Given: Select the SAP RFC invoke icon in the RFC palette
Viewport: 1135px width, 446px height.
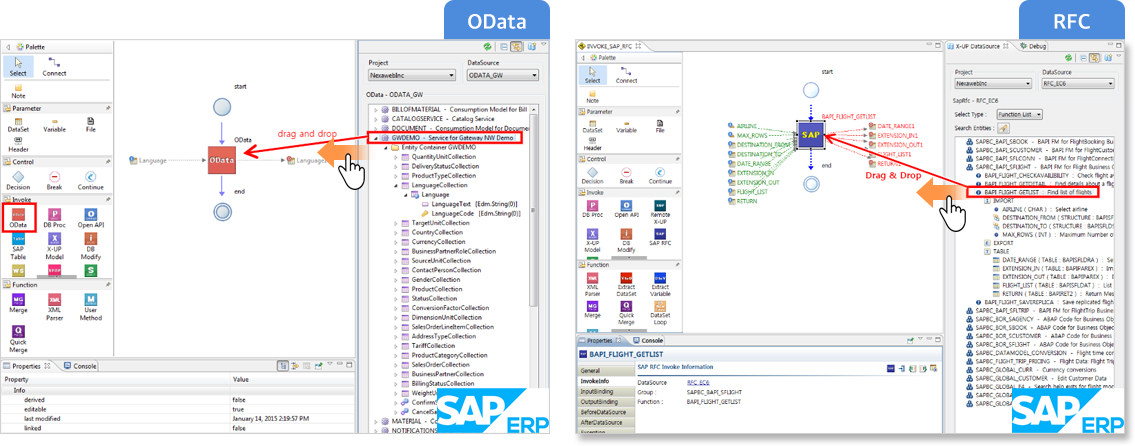Looking at the screenshot, I should point(660,237).
